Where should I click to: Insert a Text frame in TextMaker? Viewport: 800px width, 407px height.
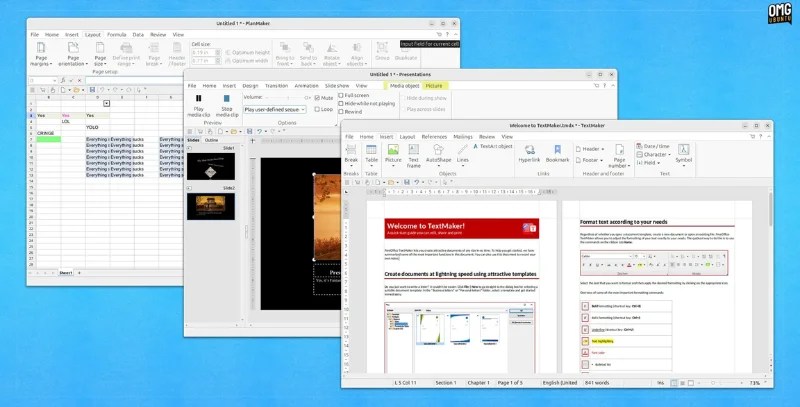414,156
